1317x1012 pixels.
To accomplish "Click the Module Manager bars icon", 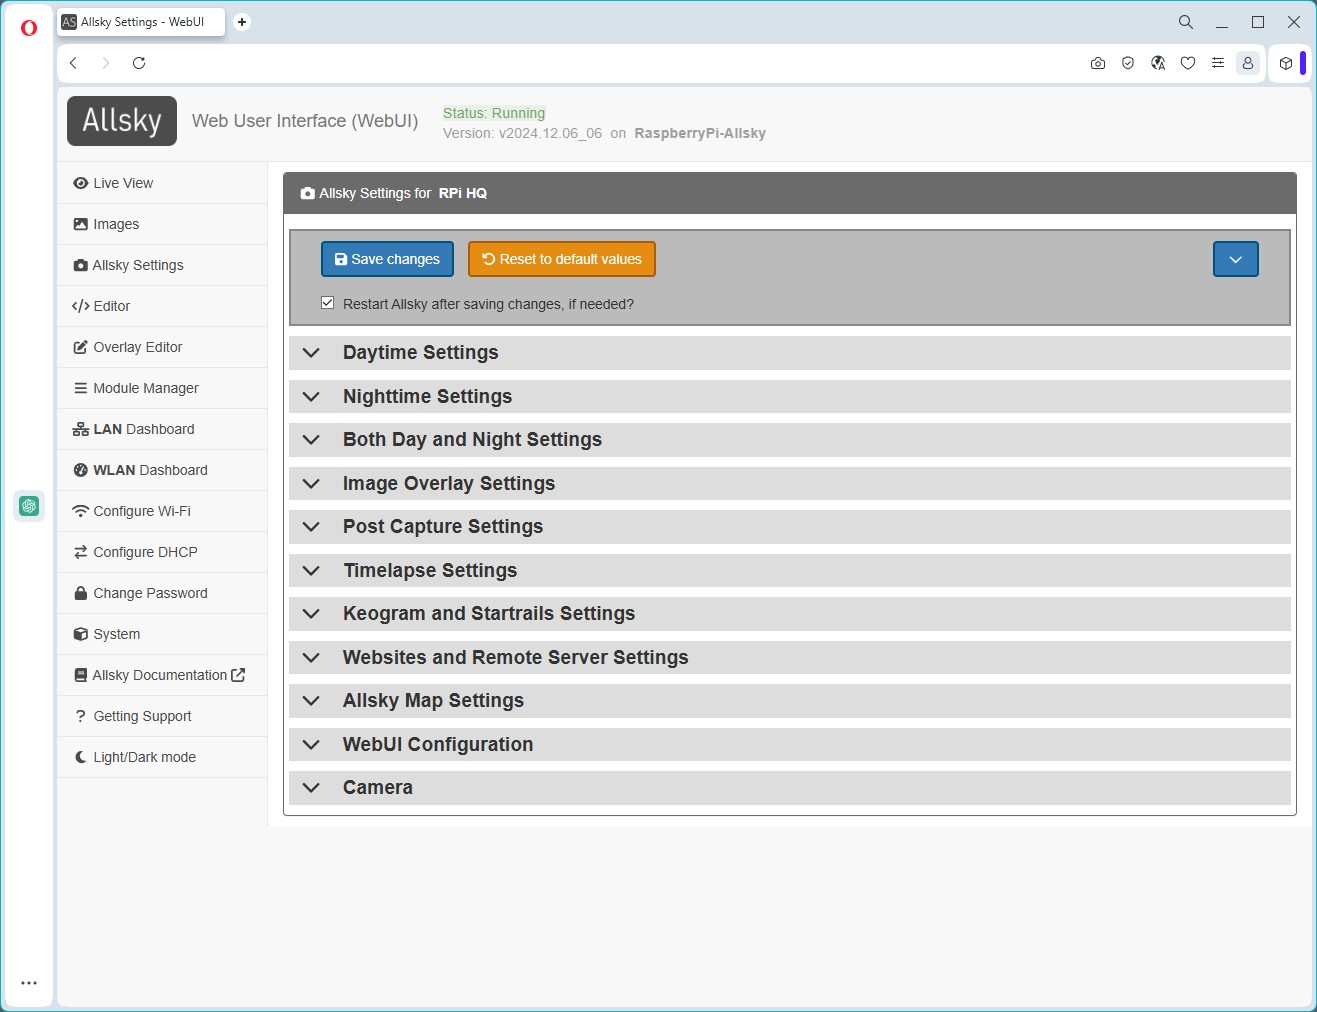I will [x=80, y=388].
